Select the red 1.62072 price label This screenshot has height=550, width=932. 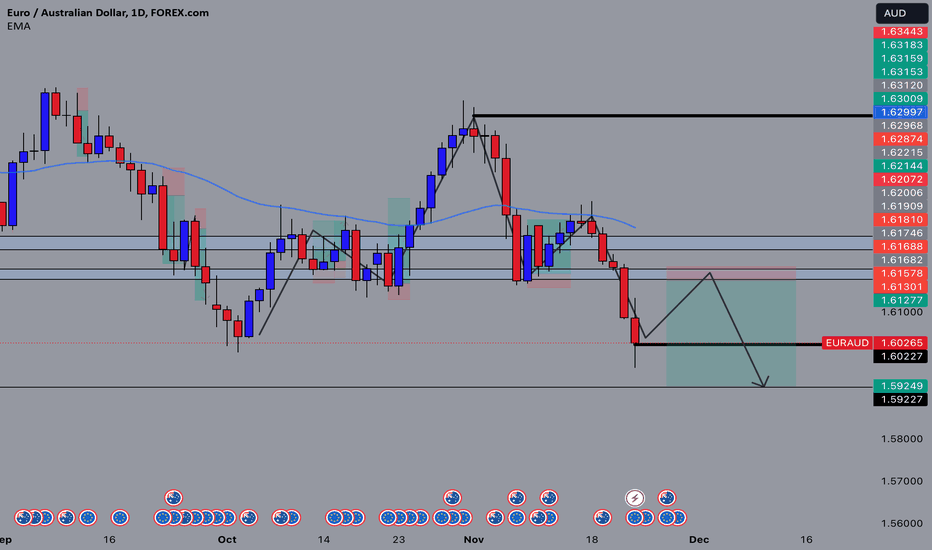[902, 179]
